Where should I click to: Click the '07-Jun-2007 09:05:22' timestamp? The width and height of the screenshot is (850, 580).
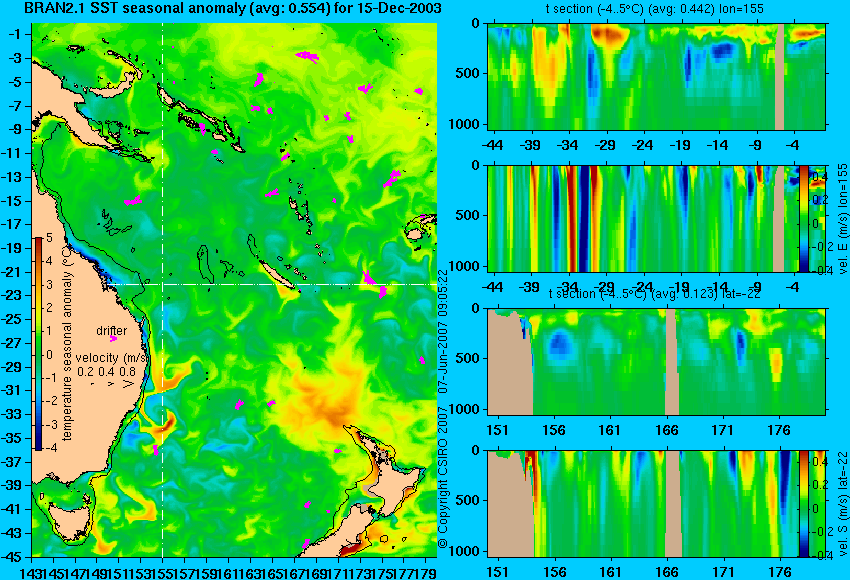click(443, 331)
